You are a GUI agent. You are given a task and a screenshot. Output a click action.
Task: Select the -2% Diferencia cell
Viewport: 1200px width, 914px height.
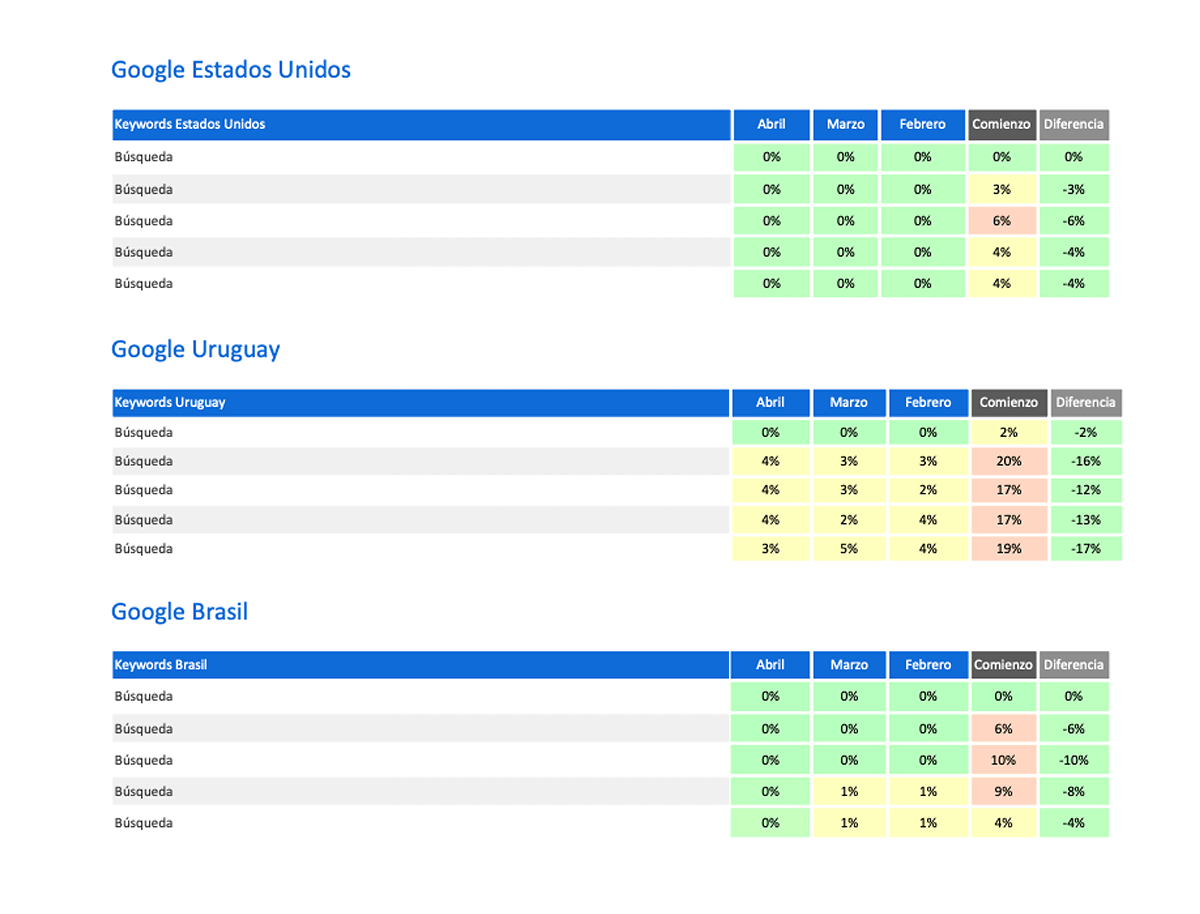pyautogui.click(x=1086, y=433)
